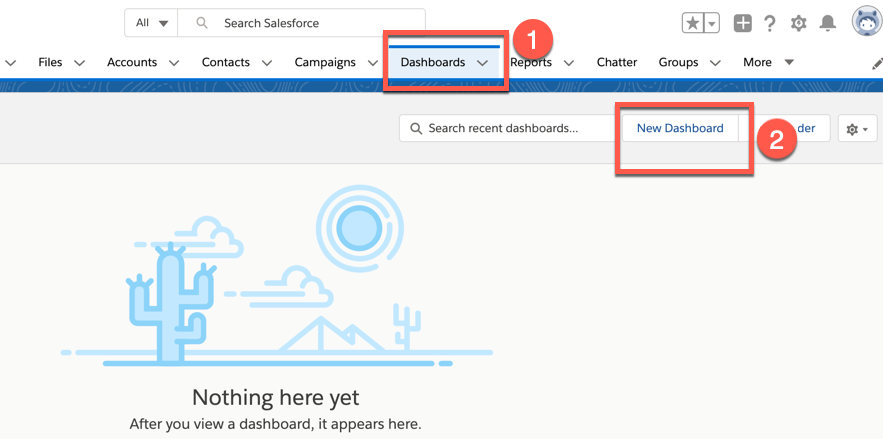Open the global actions plus icon
The image size is (883, 439).
coord(743,23)
